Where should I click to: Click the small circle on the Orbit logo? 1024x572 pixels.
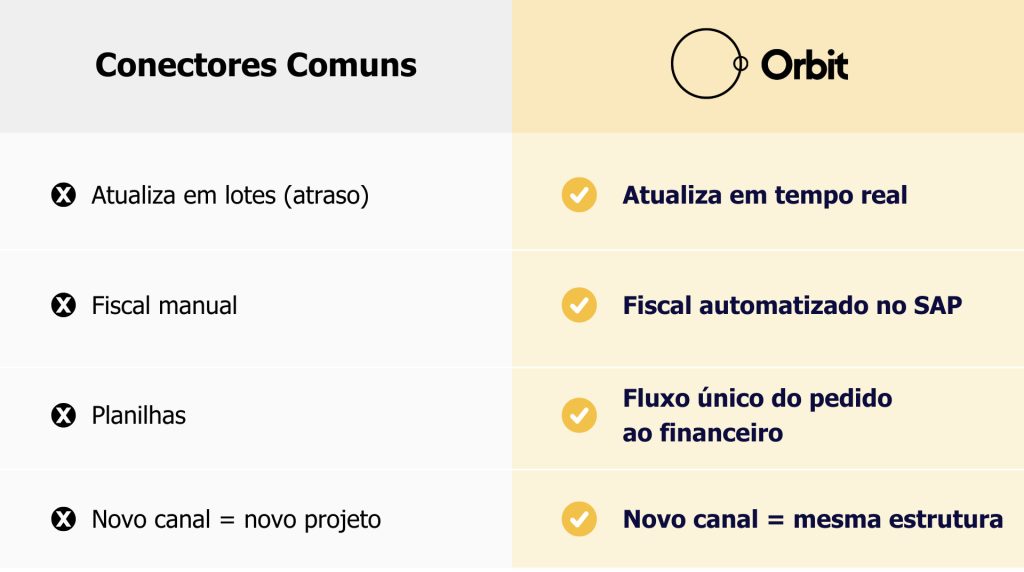coord(741,63)
